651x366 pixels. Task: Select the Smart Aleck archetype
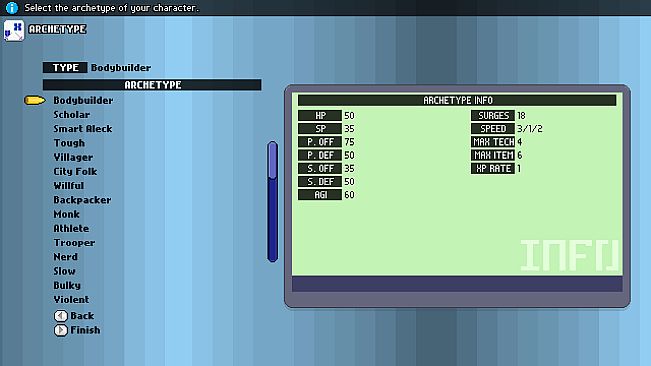pos(83,129)
